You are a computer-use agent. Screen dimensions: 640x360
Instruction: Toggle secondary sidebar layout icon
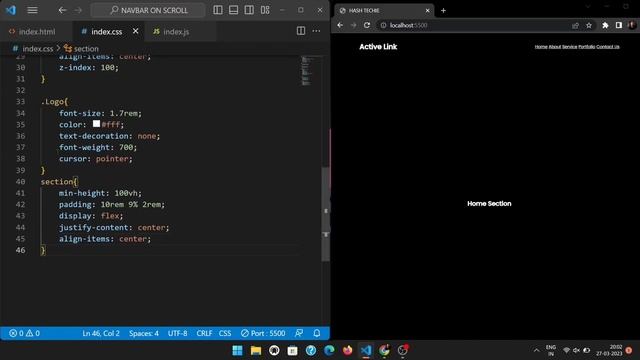coord(249,10)
